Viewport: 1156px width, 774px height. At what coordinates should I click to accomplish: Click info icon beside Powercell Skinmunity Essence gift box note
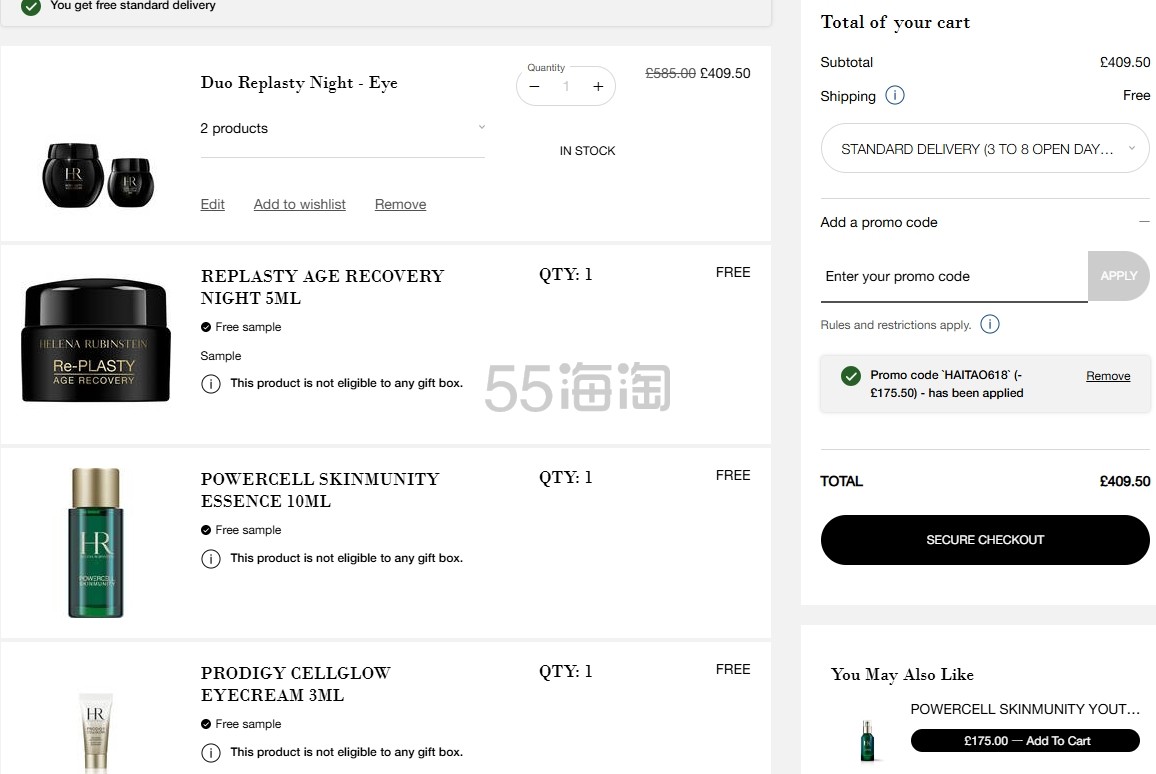point(211,559)
